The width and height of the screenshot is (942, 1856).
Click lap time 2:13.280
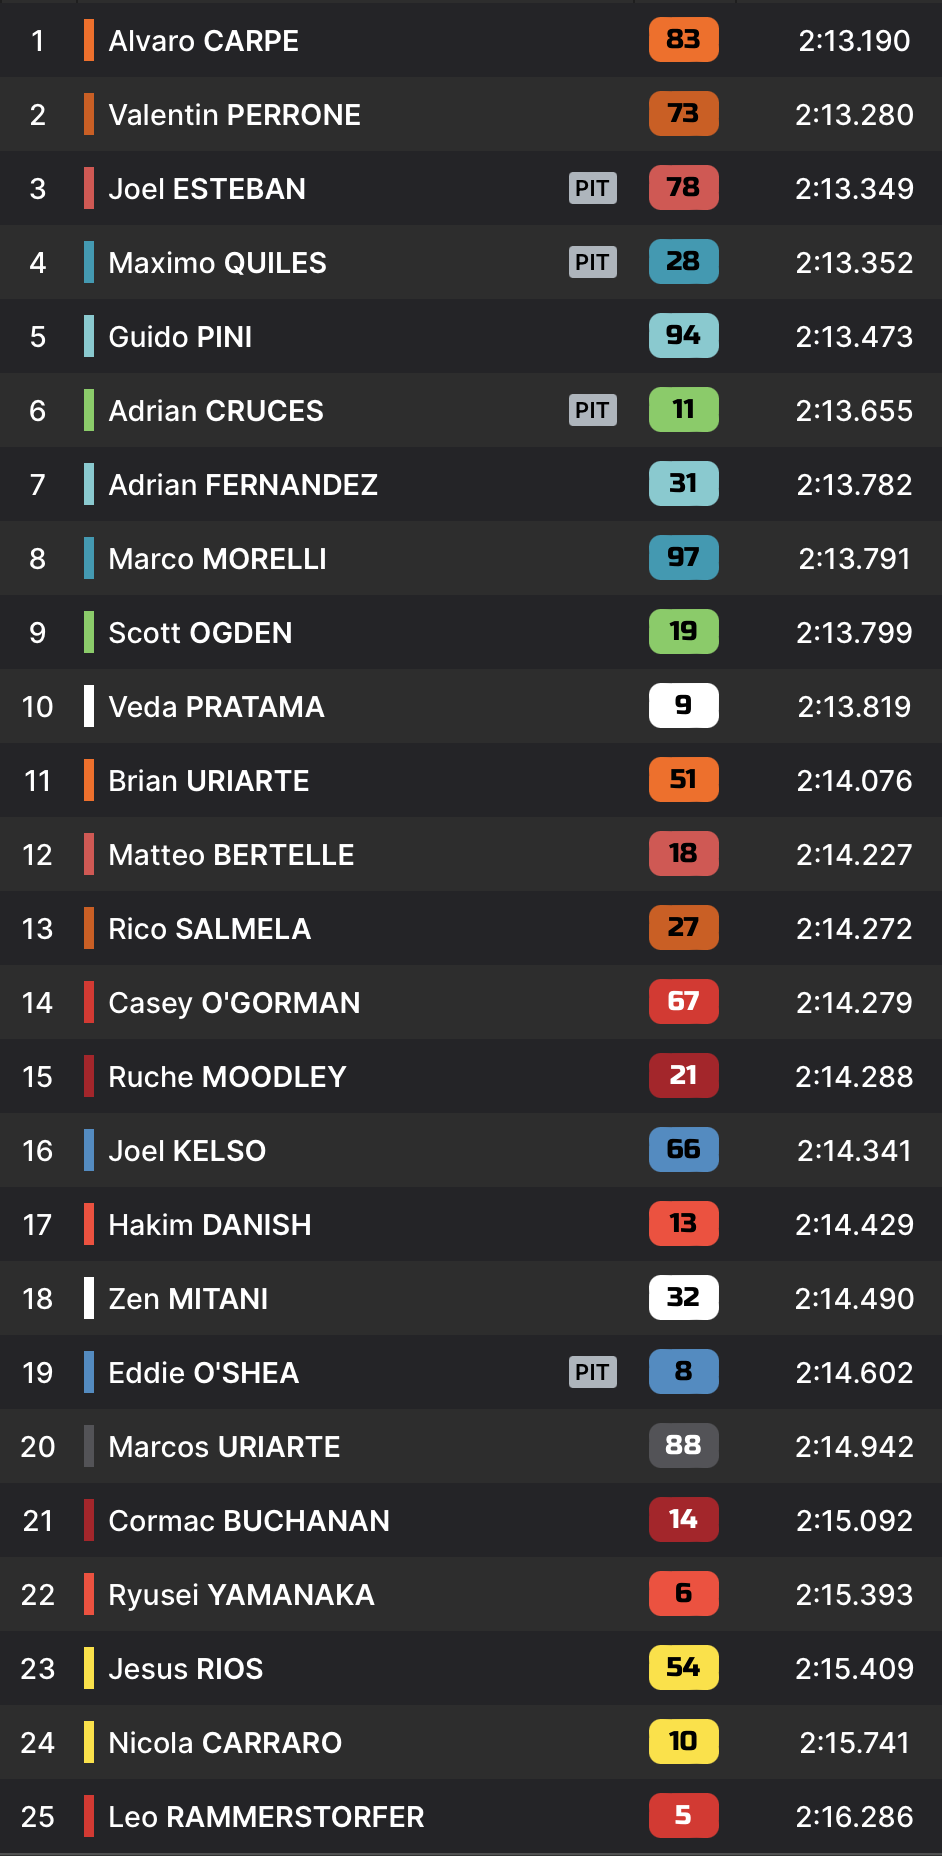click(854, 115)
